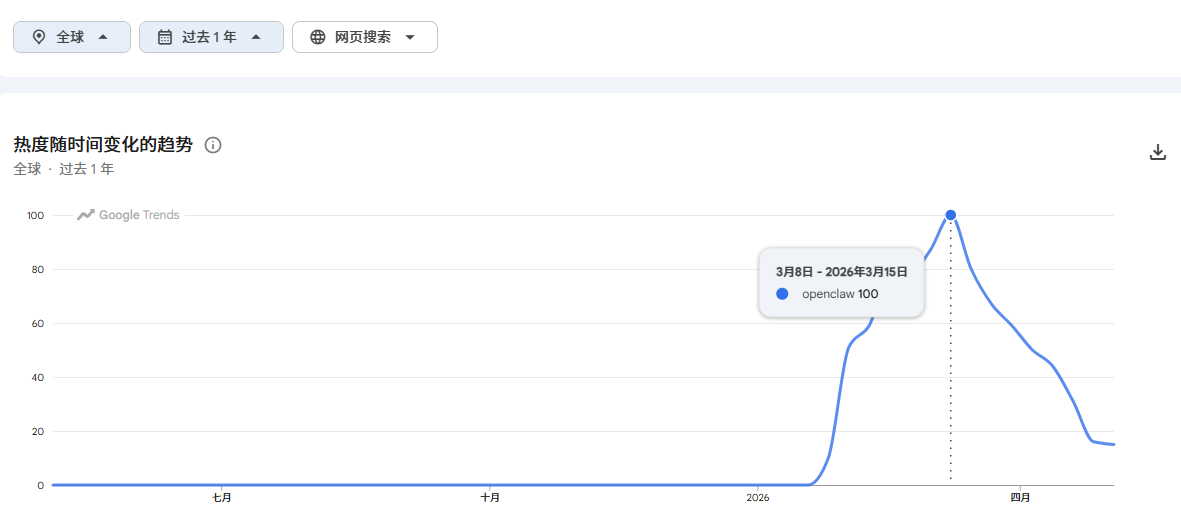The height and width of the screenshot is (531, 1181).
Task: Click the 热度随时间变化的趋势 heading
Action: click(103, 145)
